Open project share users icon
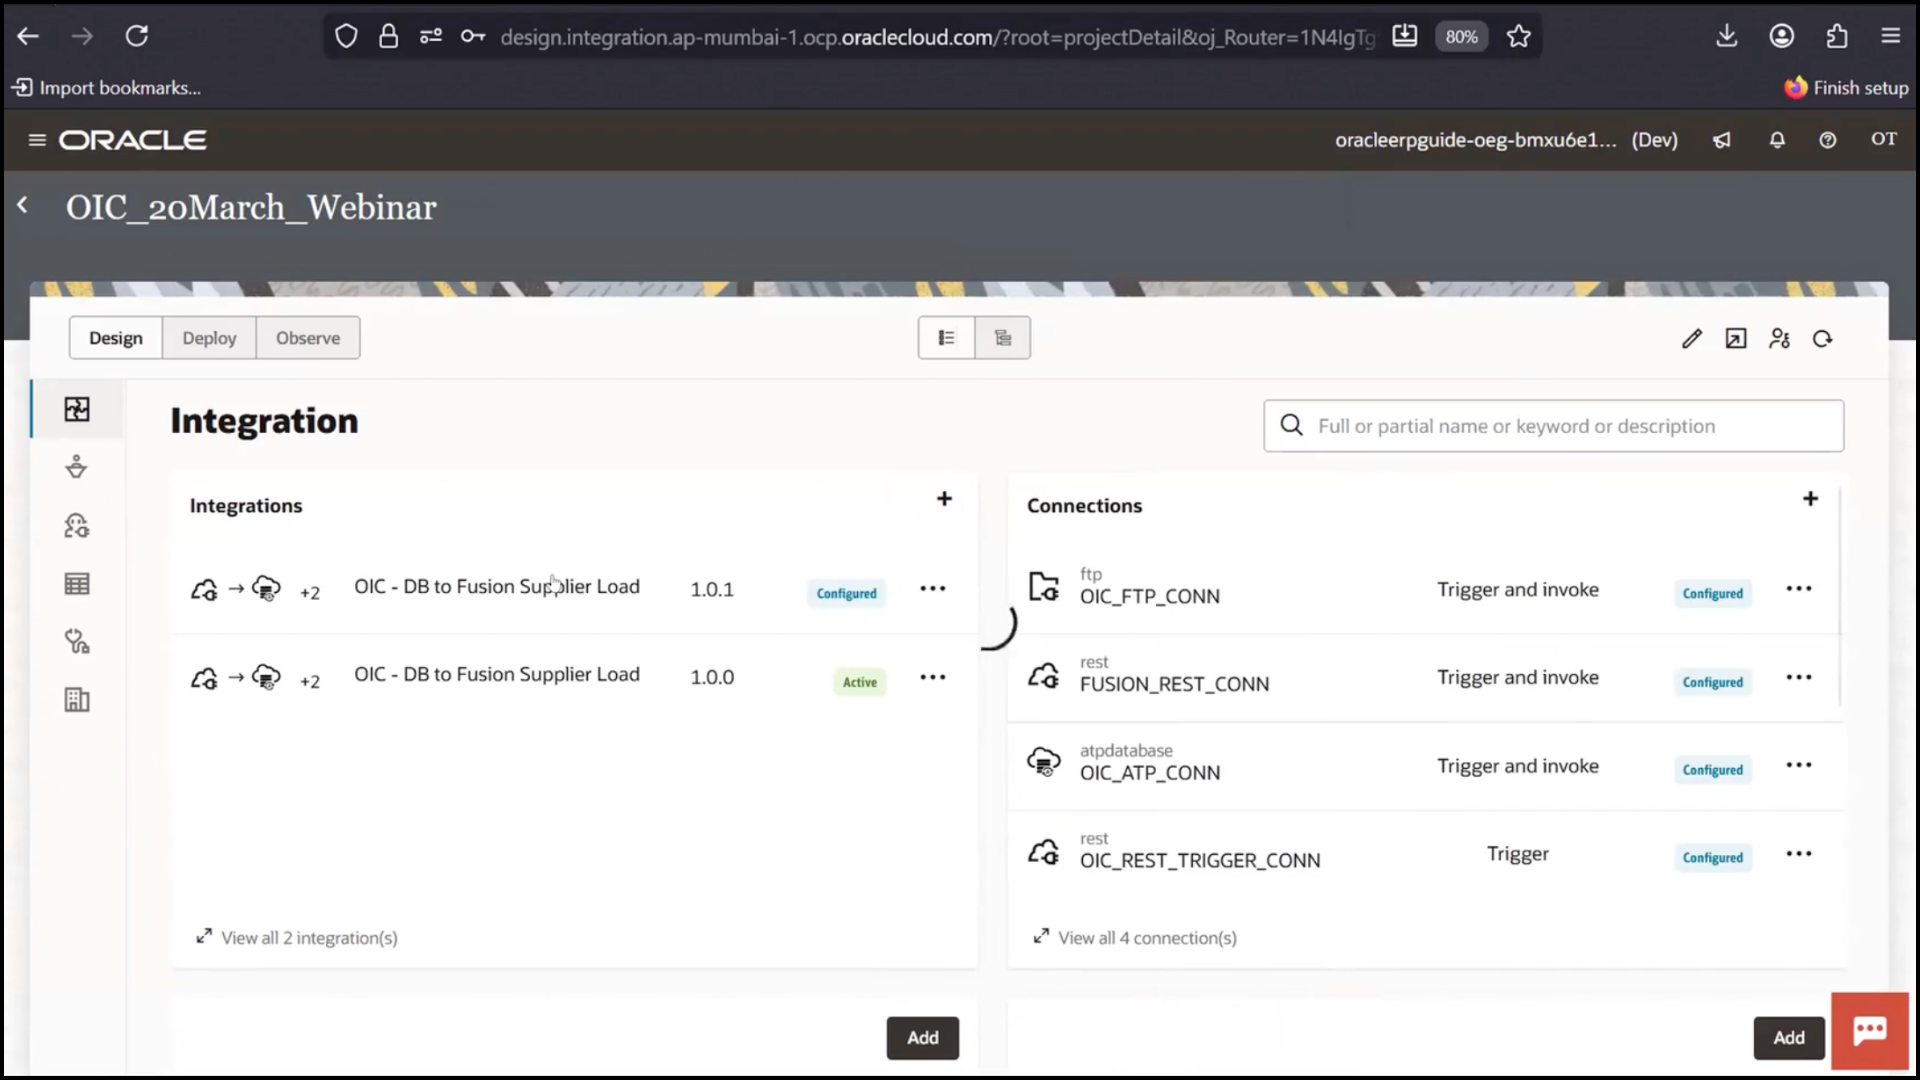Viewport: 1920px width, 1080px height. (x=1779, y=339)
